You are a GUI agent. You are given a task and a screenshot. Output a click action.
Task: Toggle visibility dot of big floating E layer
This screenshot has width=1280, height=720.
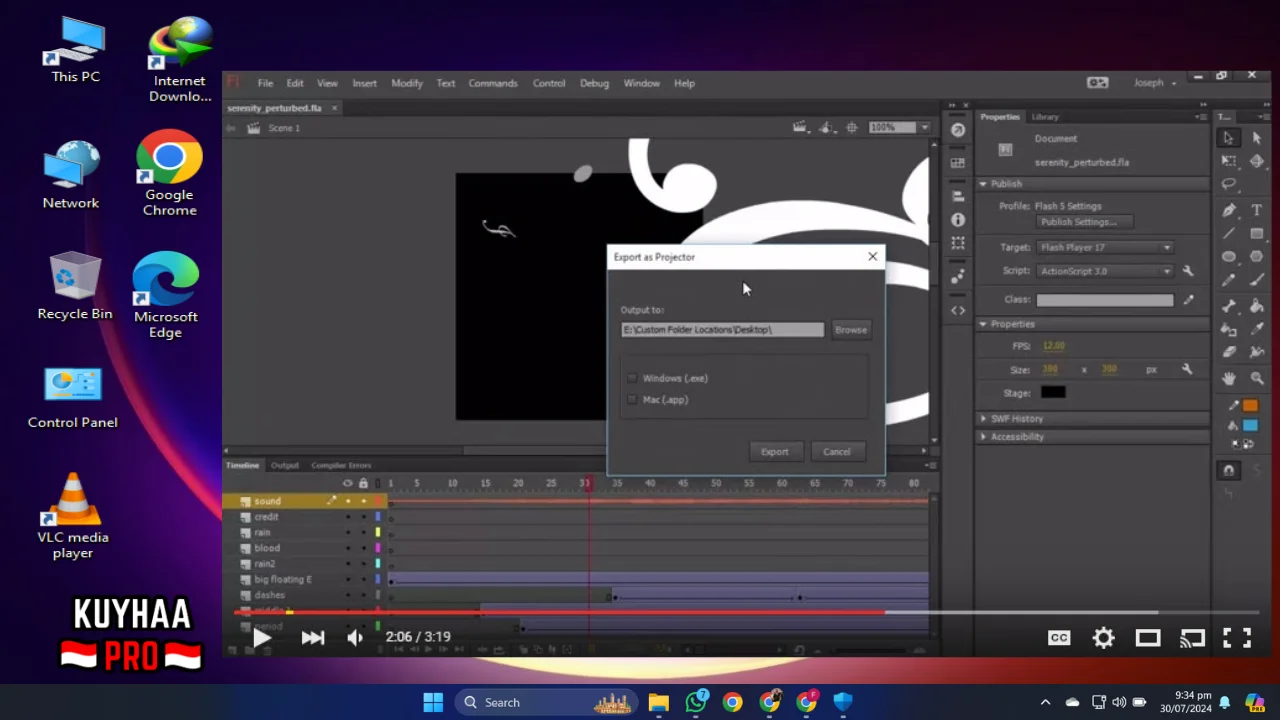click(348, 579)
